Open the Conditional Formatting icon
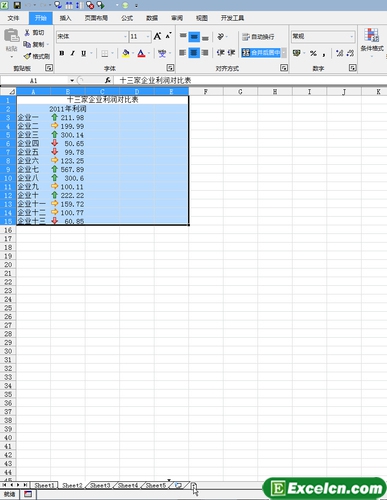 pyautogui.click(x=371, y=35)
